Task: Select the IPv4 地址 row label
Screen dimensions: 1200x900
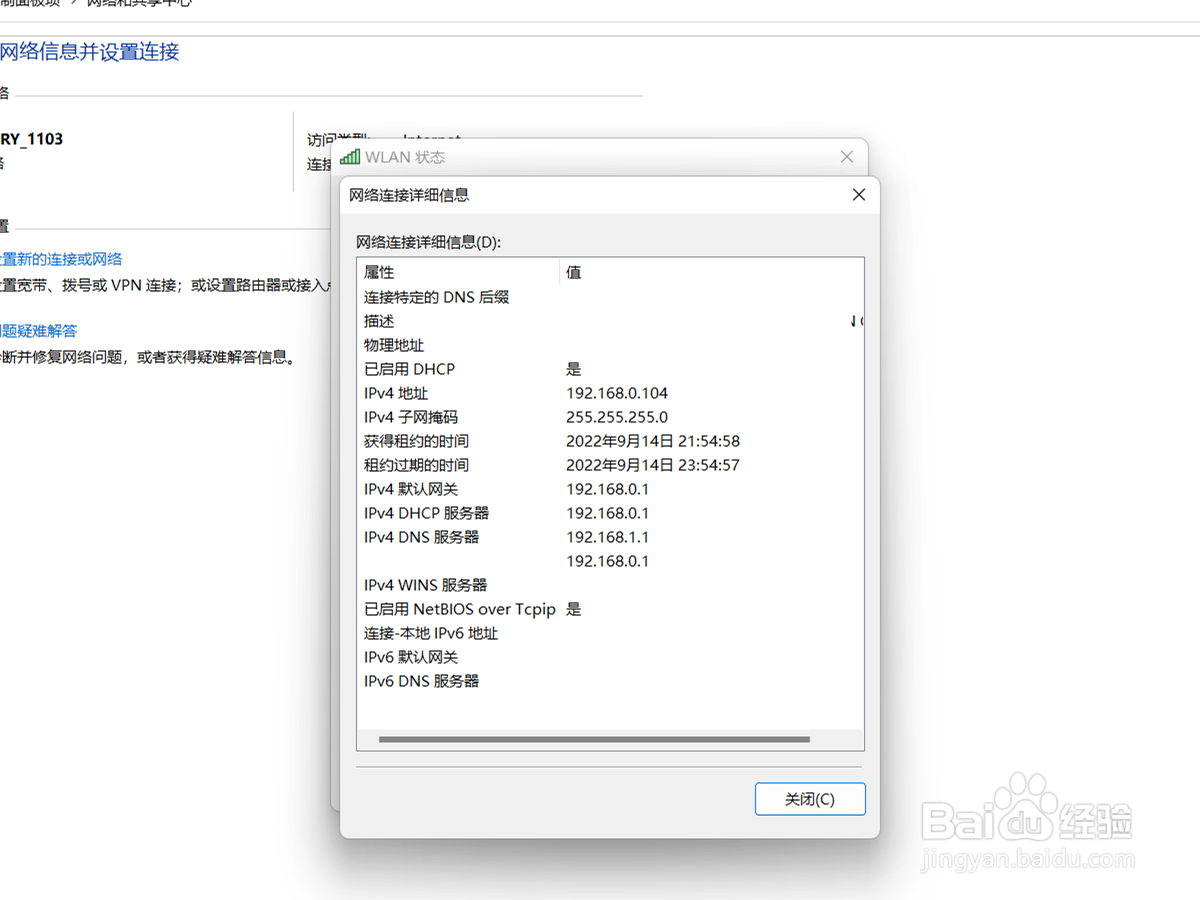Action: [396, 393]
